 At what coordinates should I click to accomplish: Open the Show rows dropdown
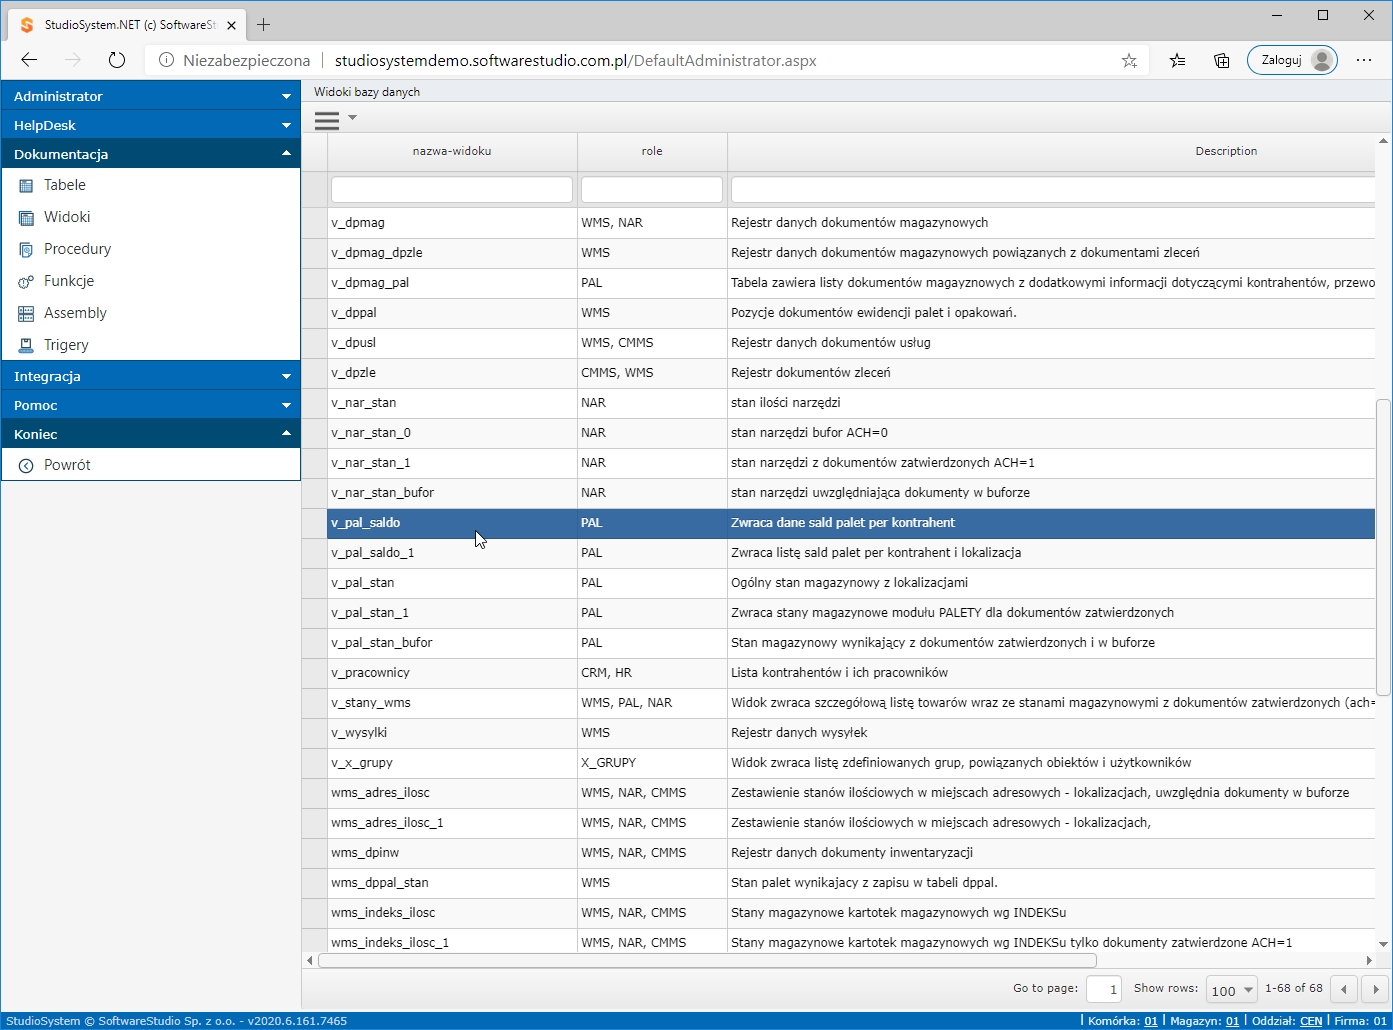pyautogui.click(x=1231, y=990)
